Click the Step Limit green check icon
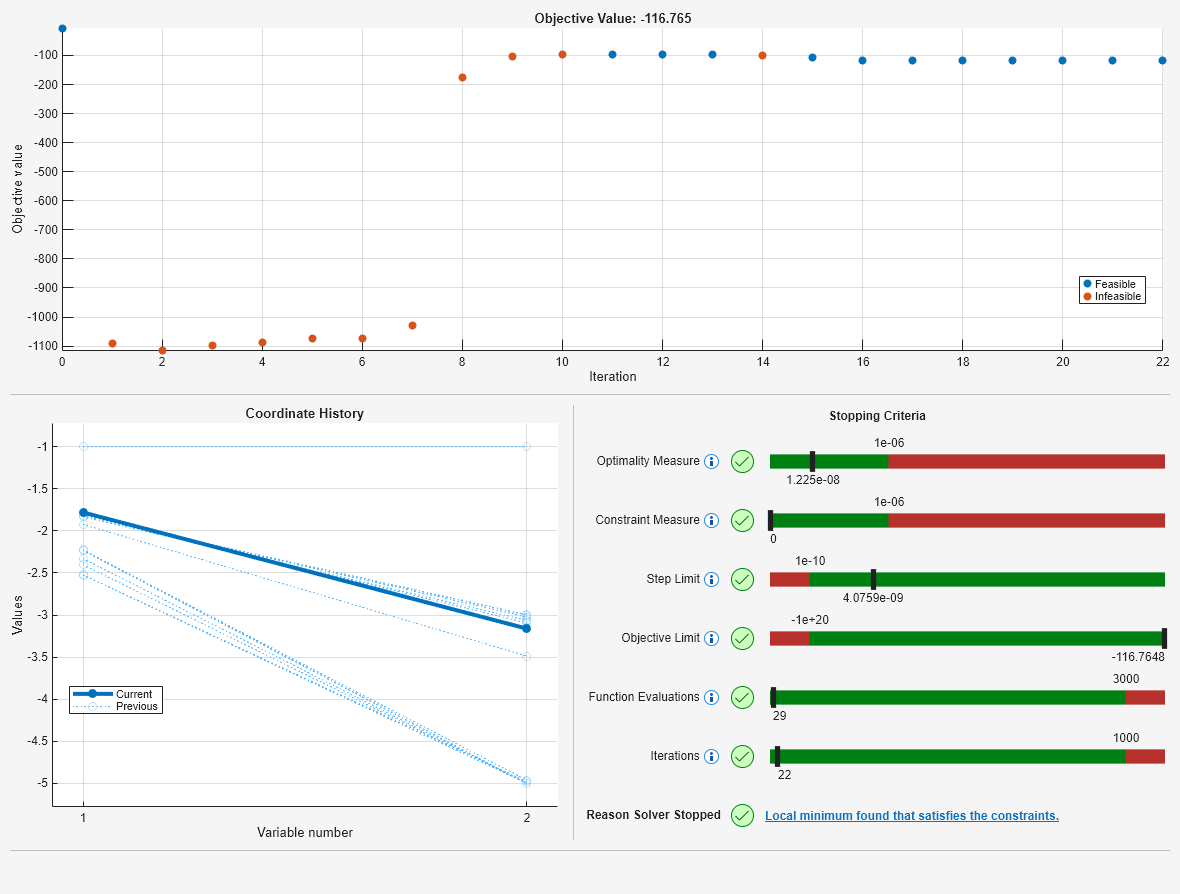 pos(742,580)
